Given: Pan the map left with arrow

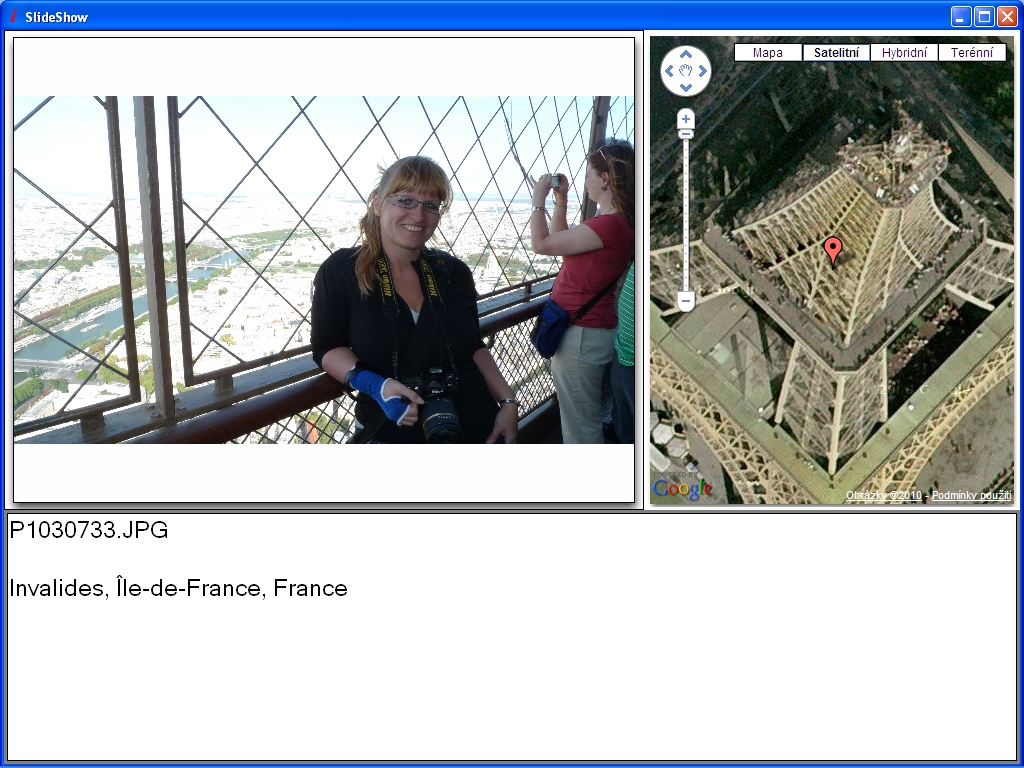Looking at the screenshot, I should [x=669, y=71].
